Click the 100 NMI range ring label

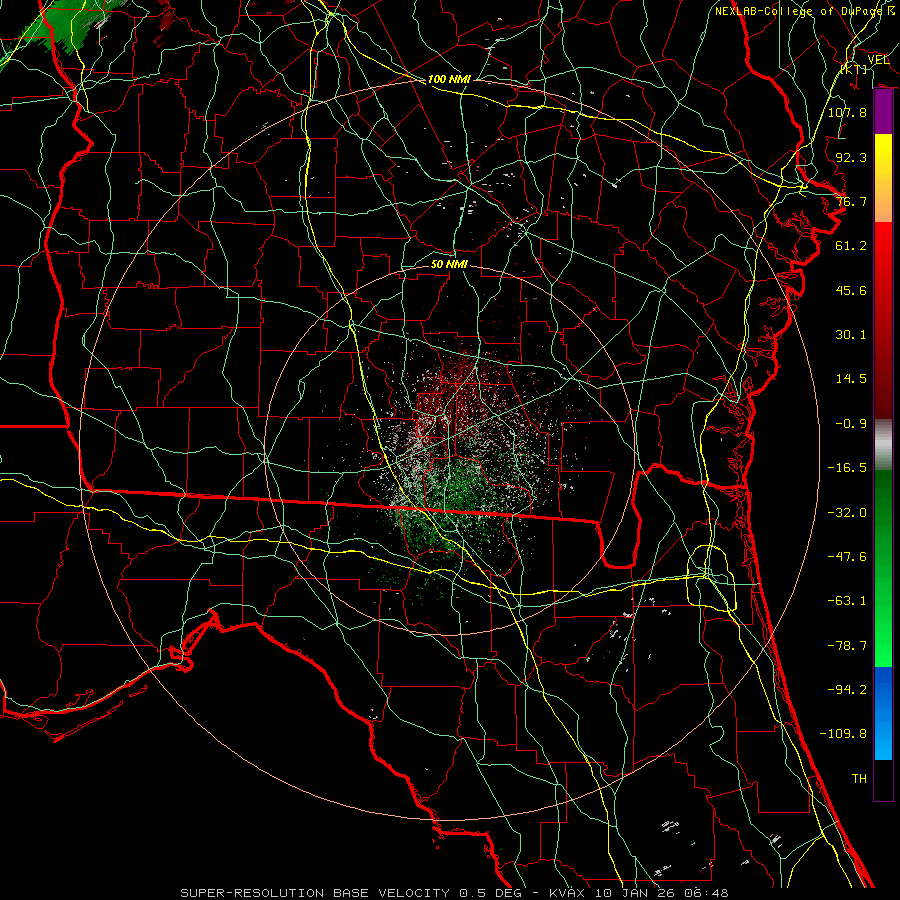click(449, 79)
